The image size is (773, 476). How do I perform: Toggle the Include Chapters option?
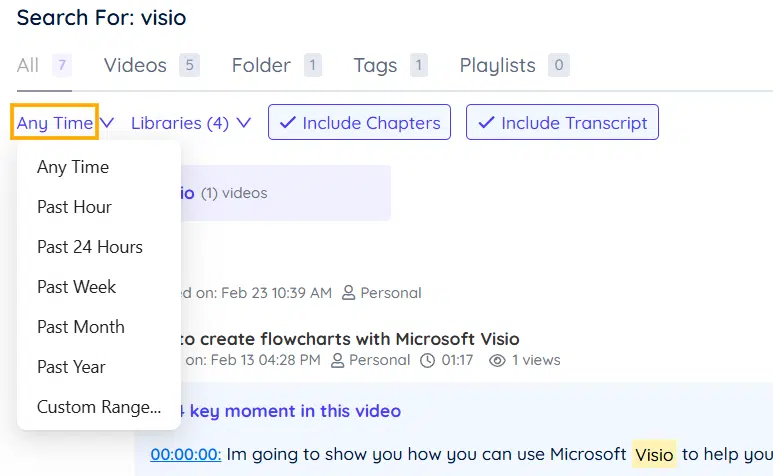pos(360,123)
